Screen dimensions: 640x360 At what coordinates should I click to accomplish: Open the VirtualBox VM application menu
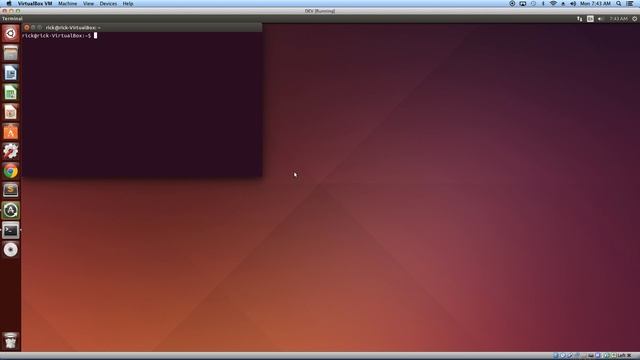tap(35, 3)
